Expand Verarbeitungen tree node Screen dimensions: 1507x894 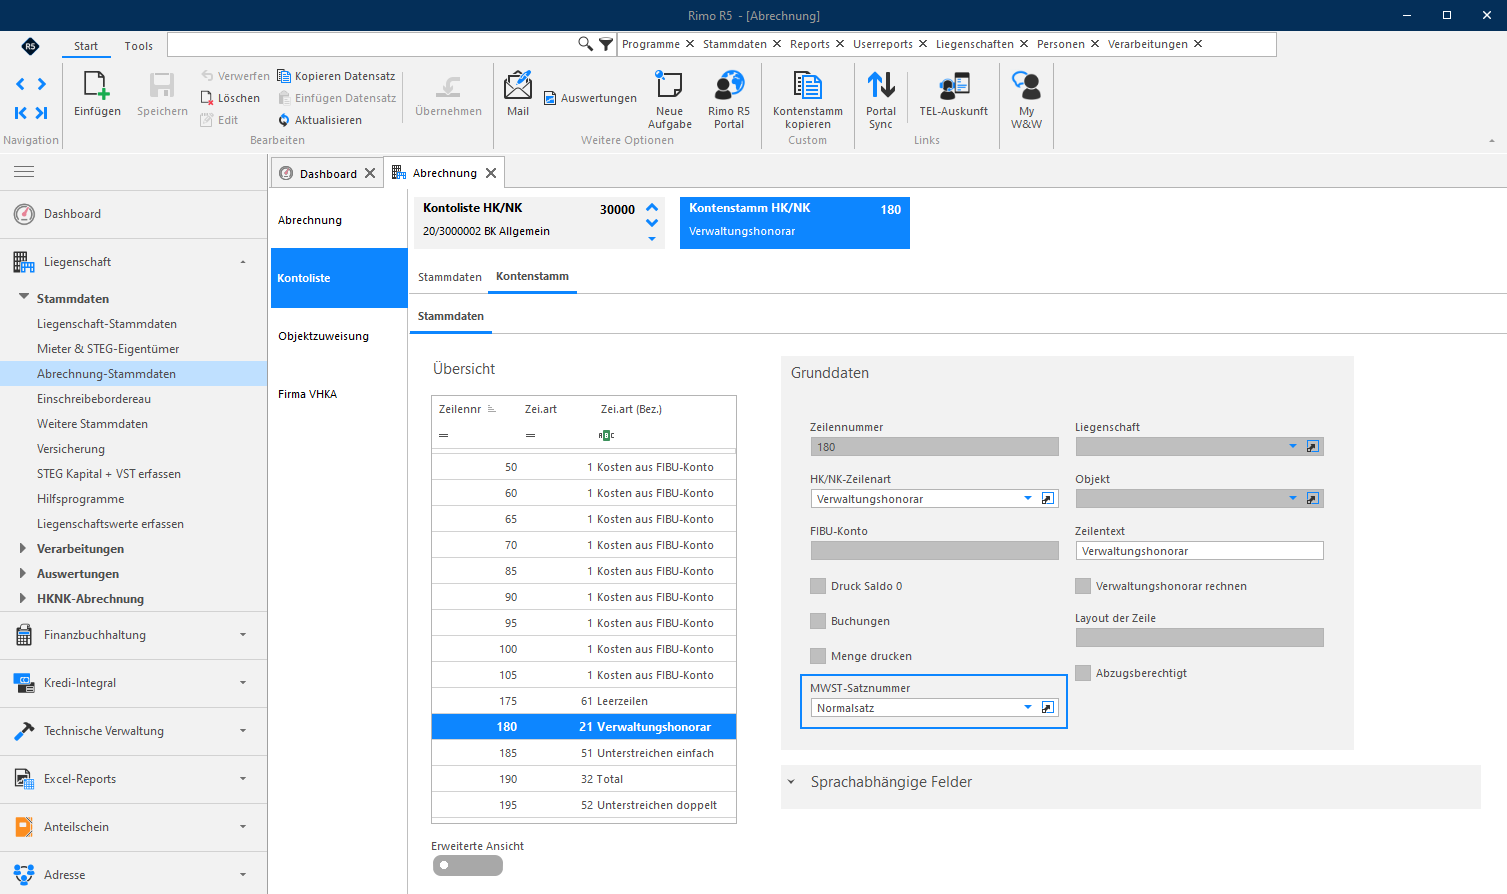[x=23, y=548]
